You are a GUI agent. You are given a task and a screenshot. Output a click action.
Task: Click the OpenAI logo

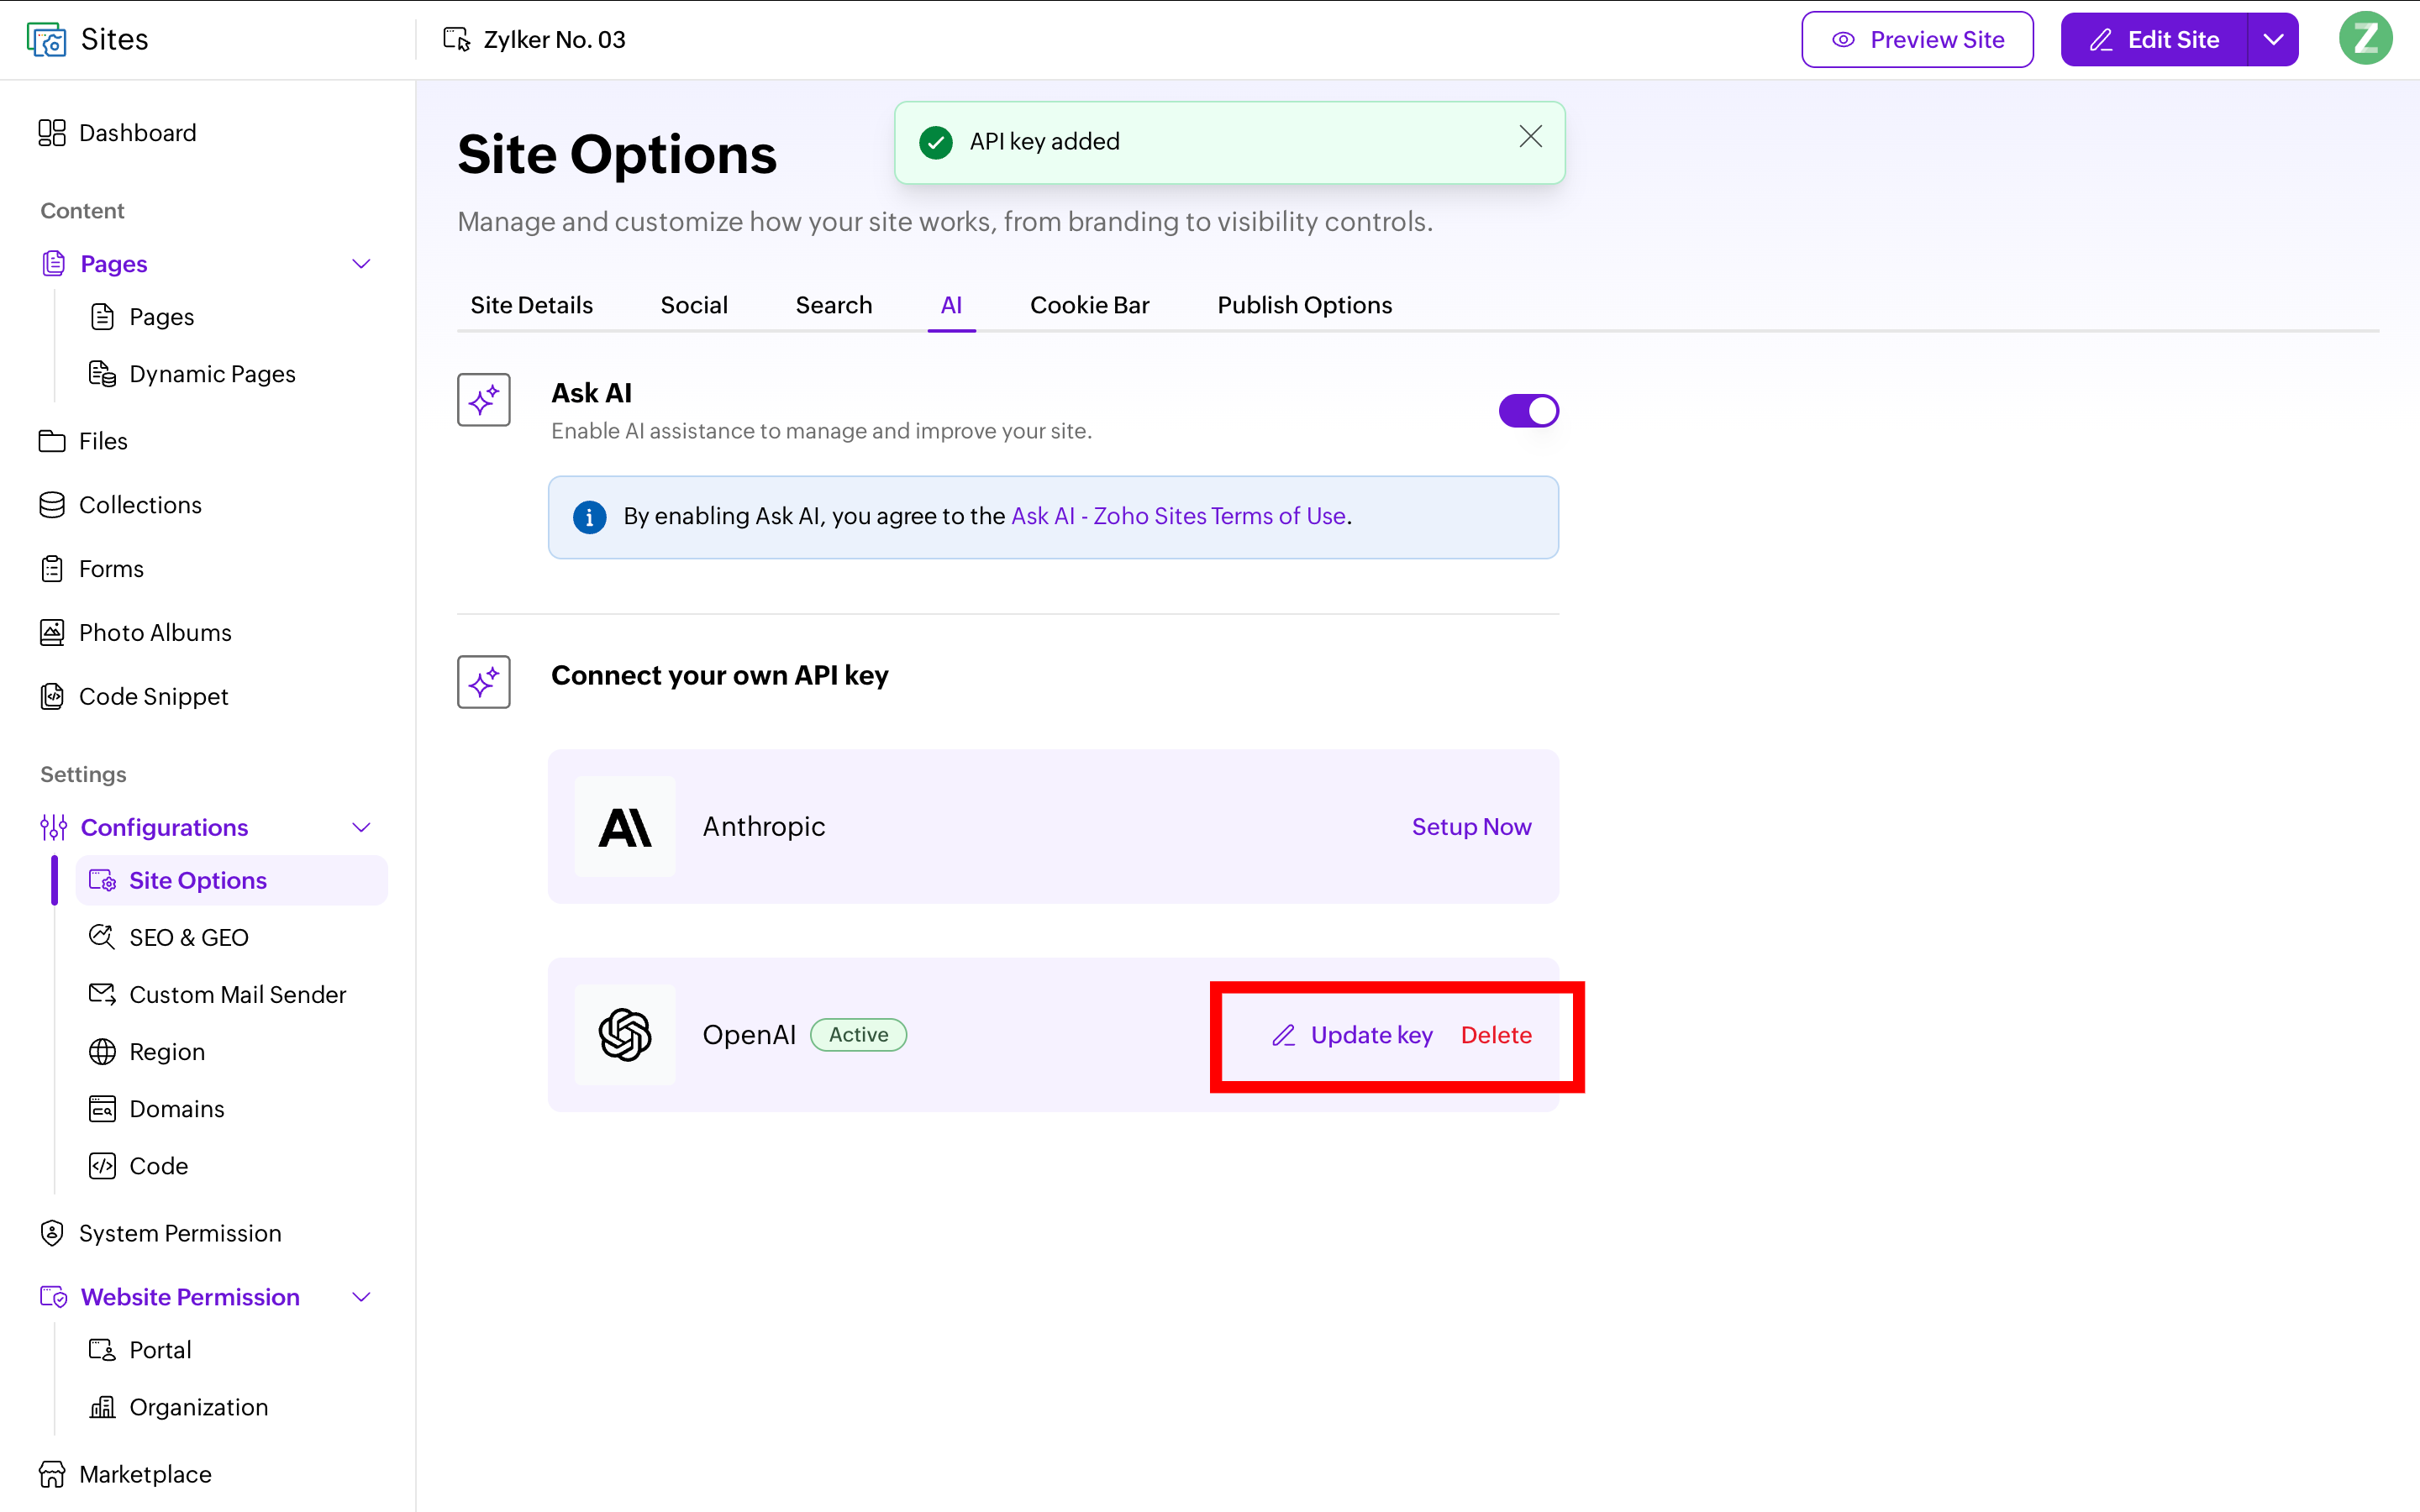[x=625, y=1035]
